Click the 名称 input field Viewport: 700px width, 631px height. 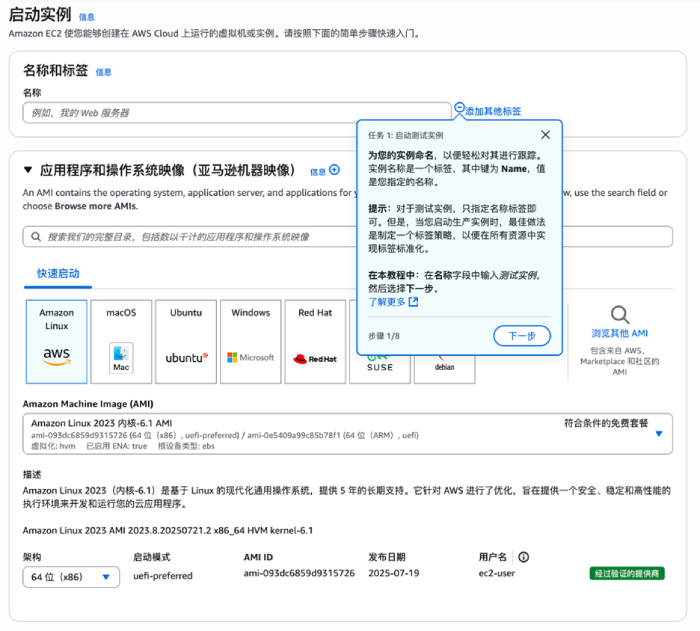tap(235, 113)
